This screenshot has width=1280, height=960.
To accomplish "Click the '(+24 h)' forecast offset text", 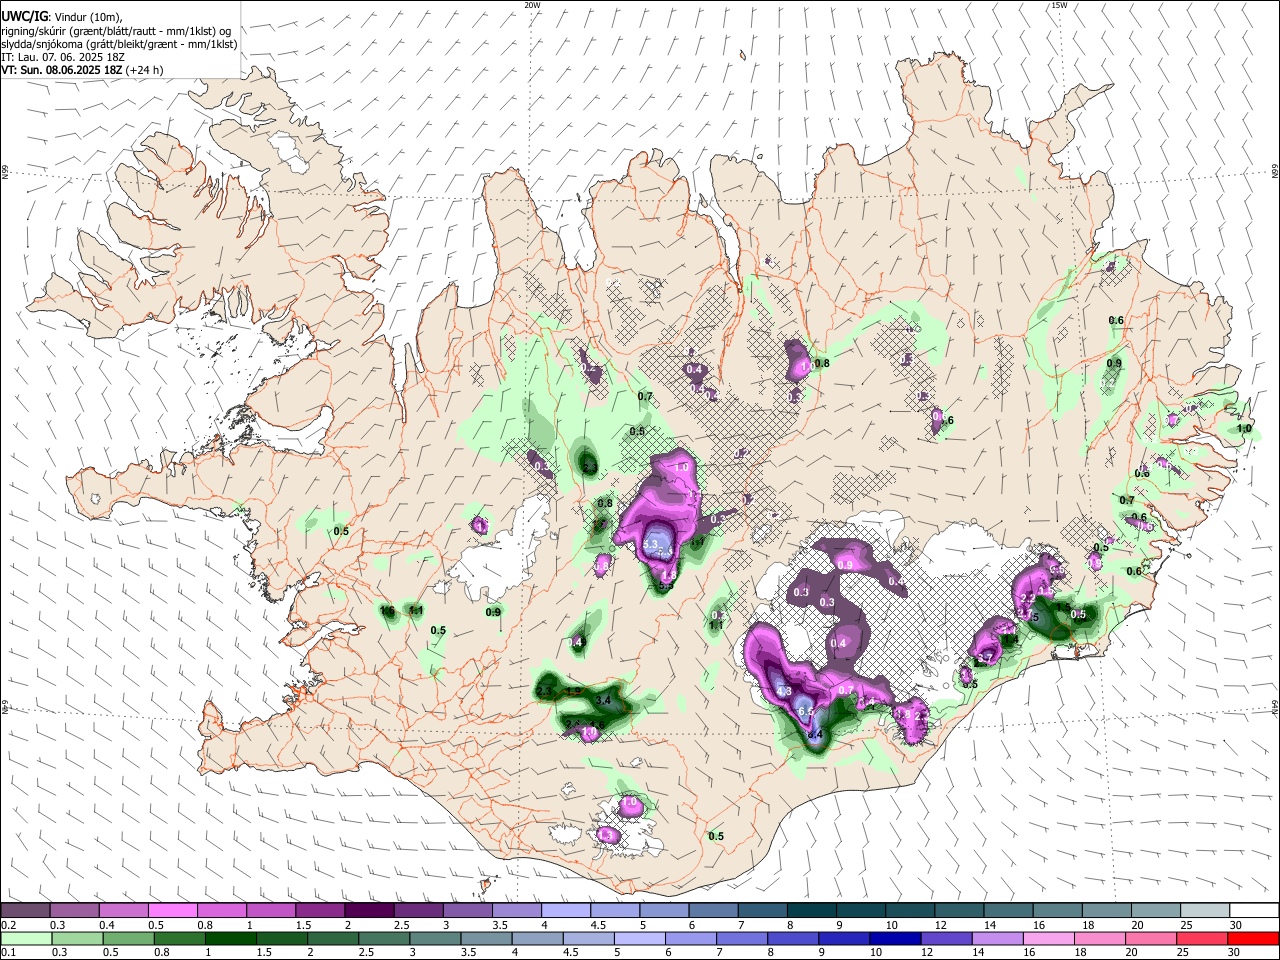I will pyautogui.click(x=145, y=70).
